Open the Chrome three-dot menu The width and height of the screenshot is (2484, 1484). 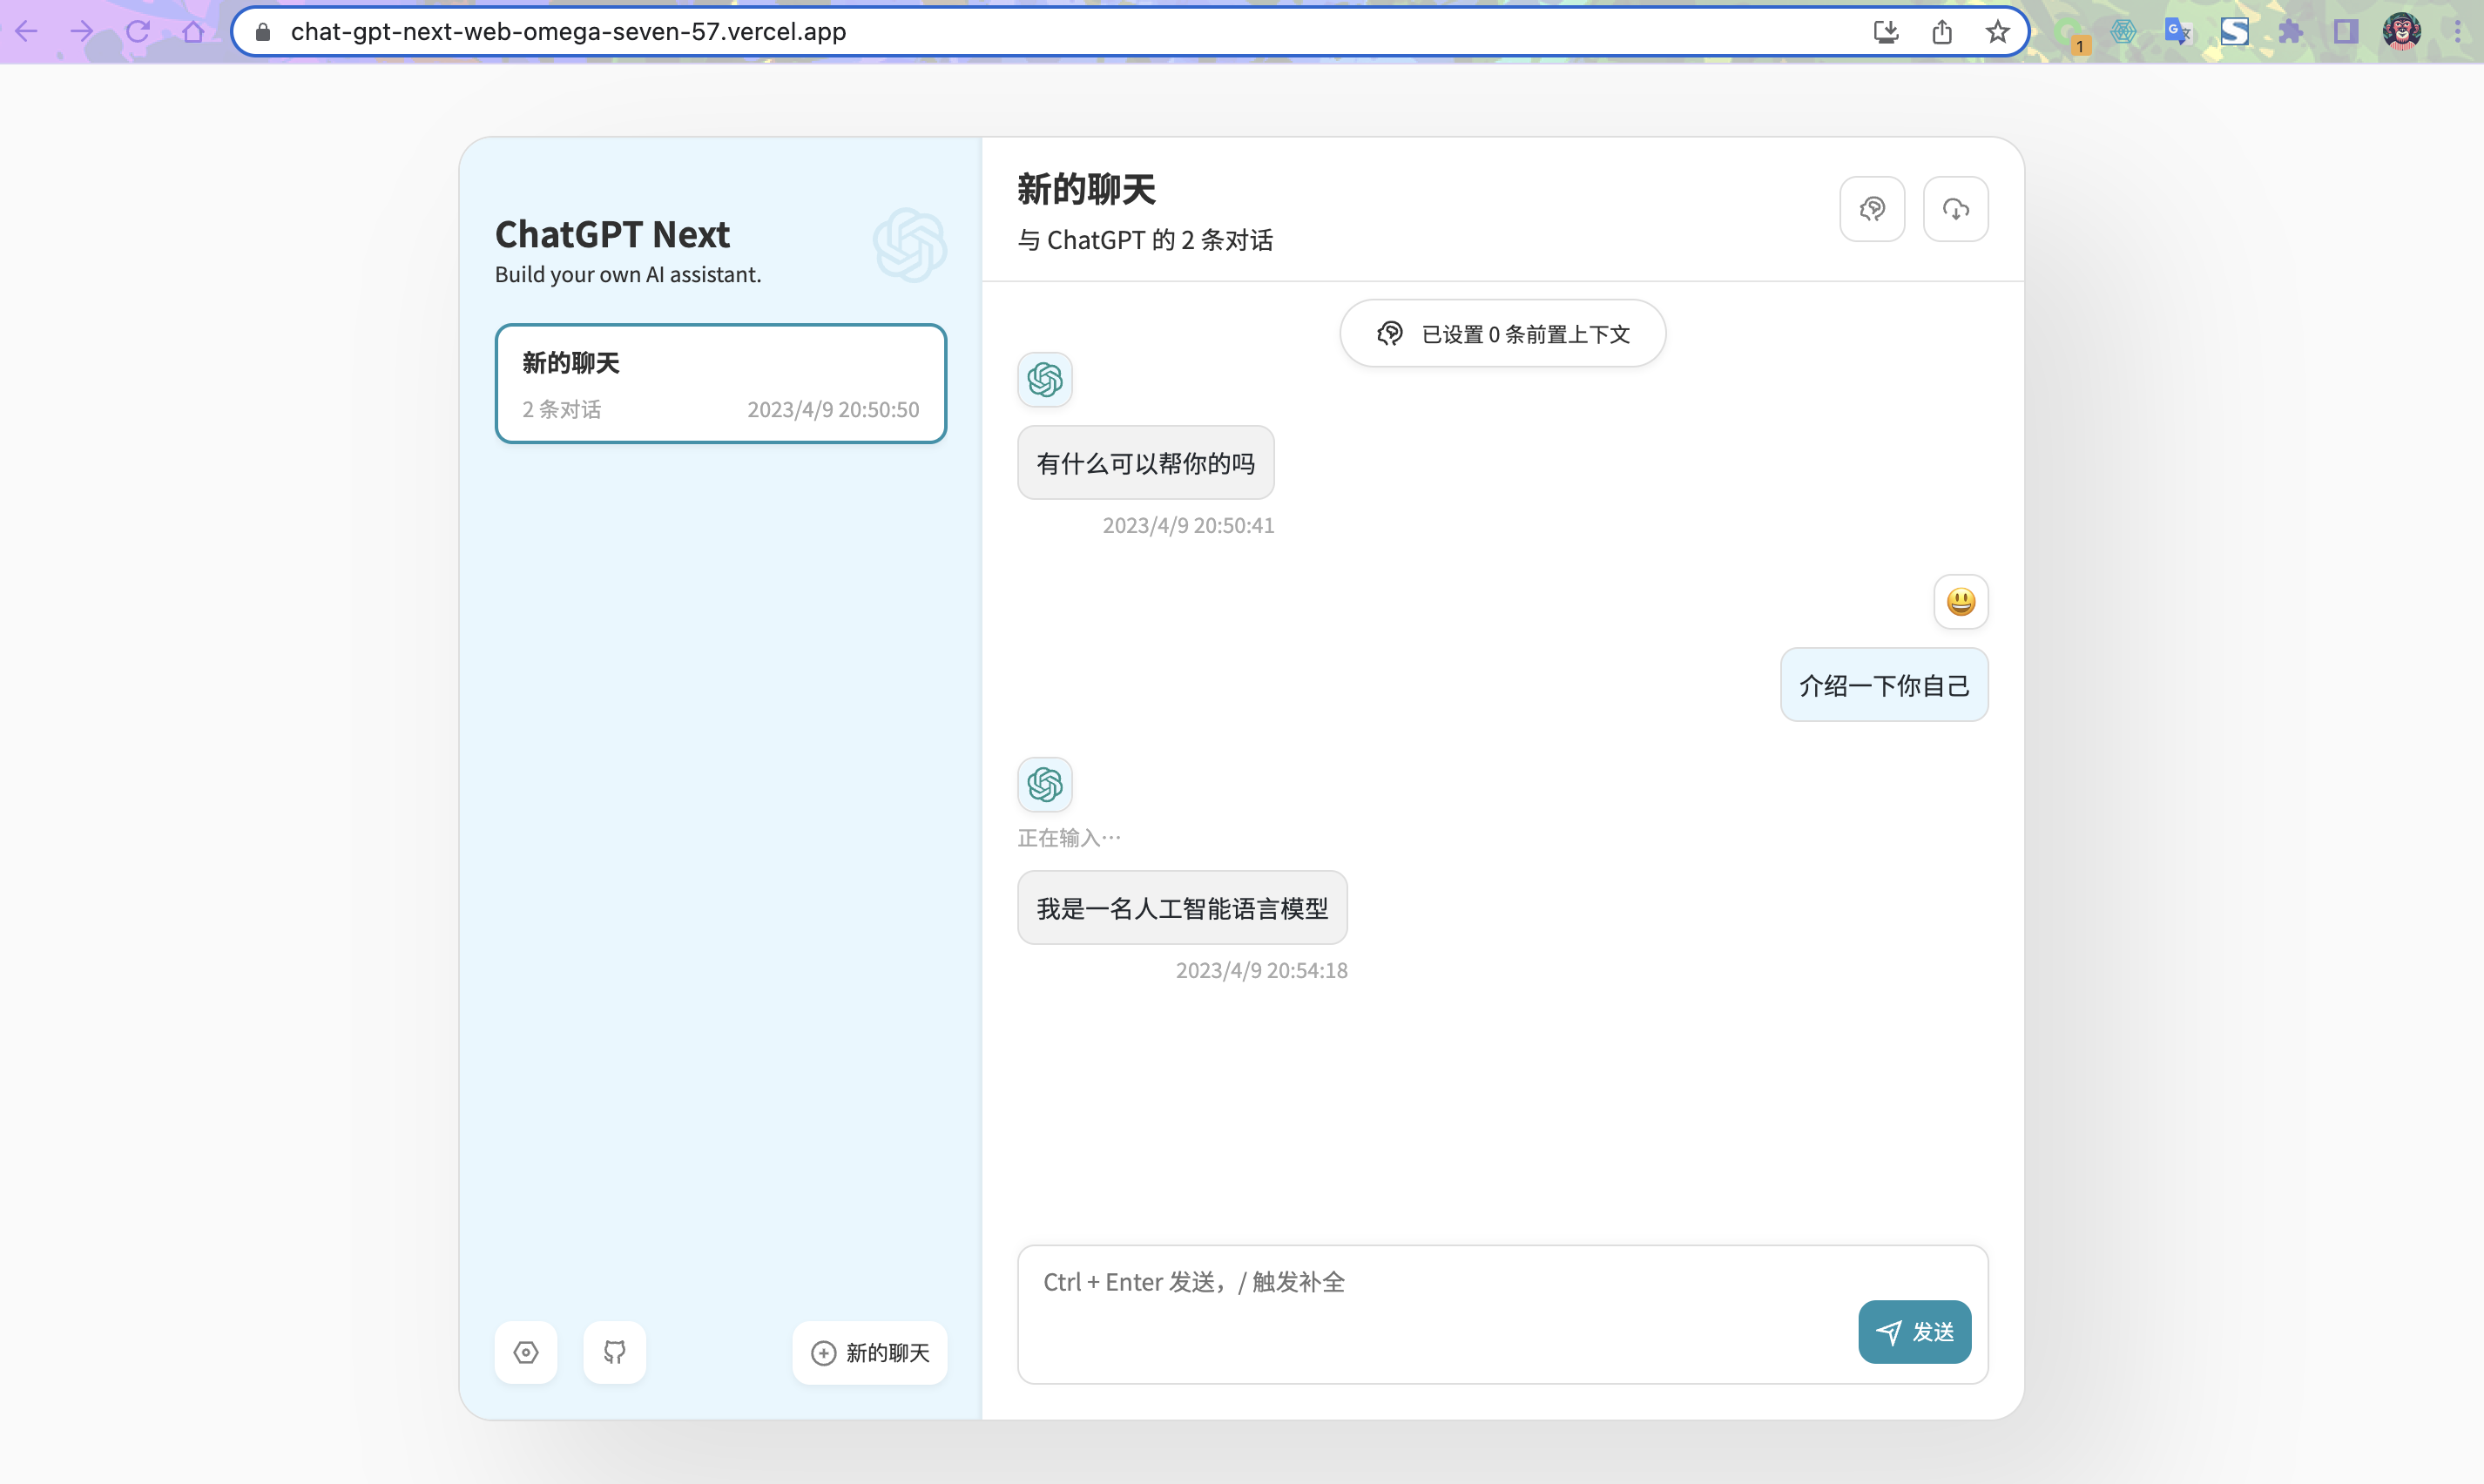coord(2457,32)
